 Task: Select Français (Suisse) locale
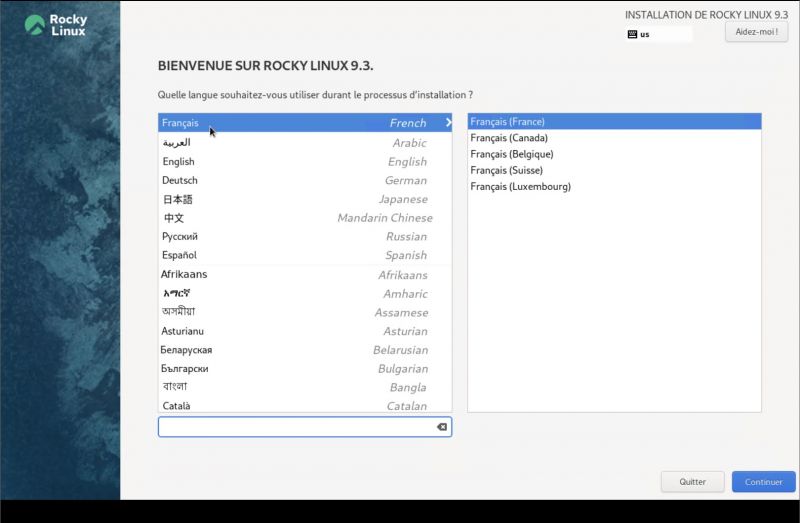[508, 170]
